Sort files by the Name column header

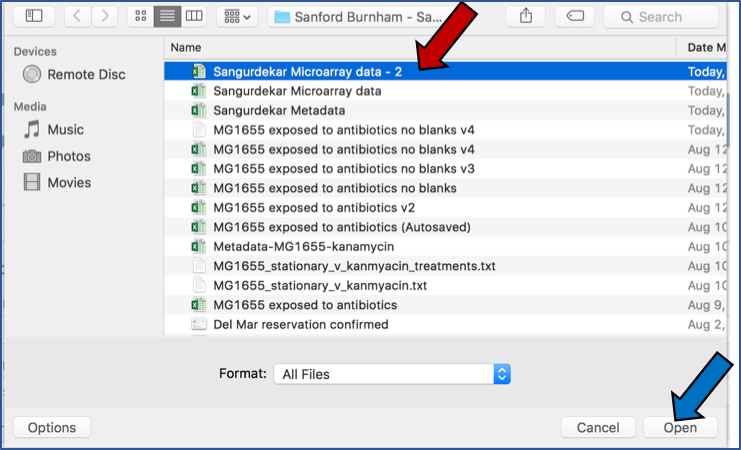pos(420,47)
